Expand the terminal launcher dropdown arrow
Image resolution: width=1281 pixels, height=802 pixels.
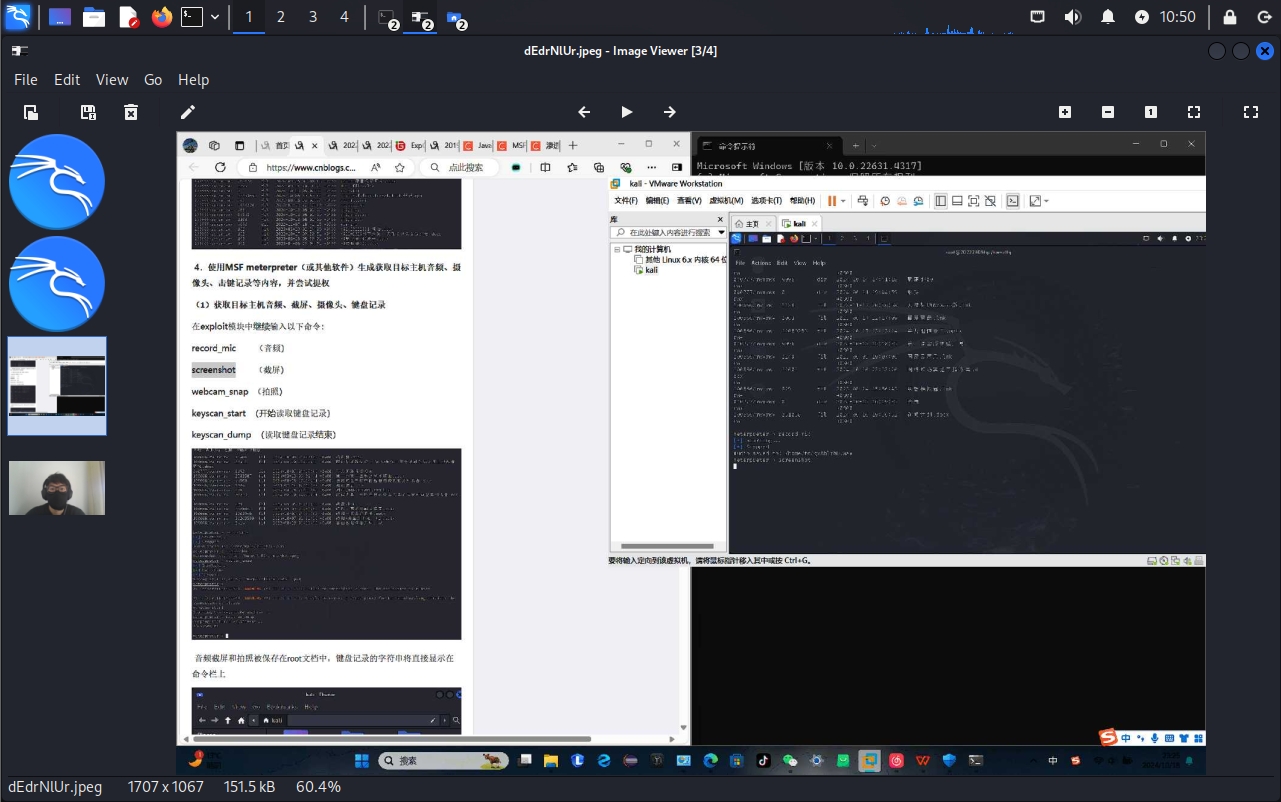214,17
